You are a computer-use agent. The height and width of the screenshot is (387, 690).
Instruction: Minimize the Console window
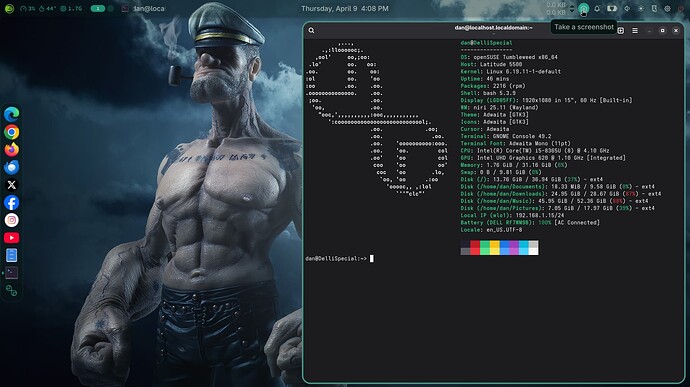coord(649,30)
